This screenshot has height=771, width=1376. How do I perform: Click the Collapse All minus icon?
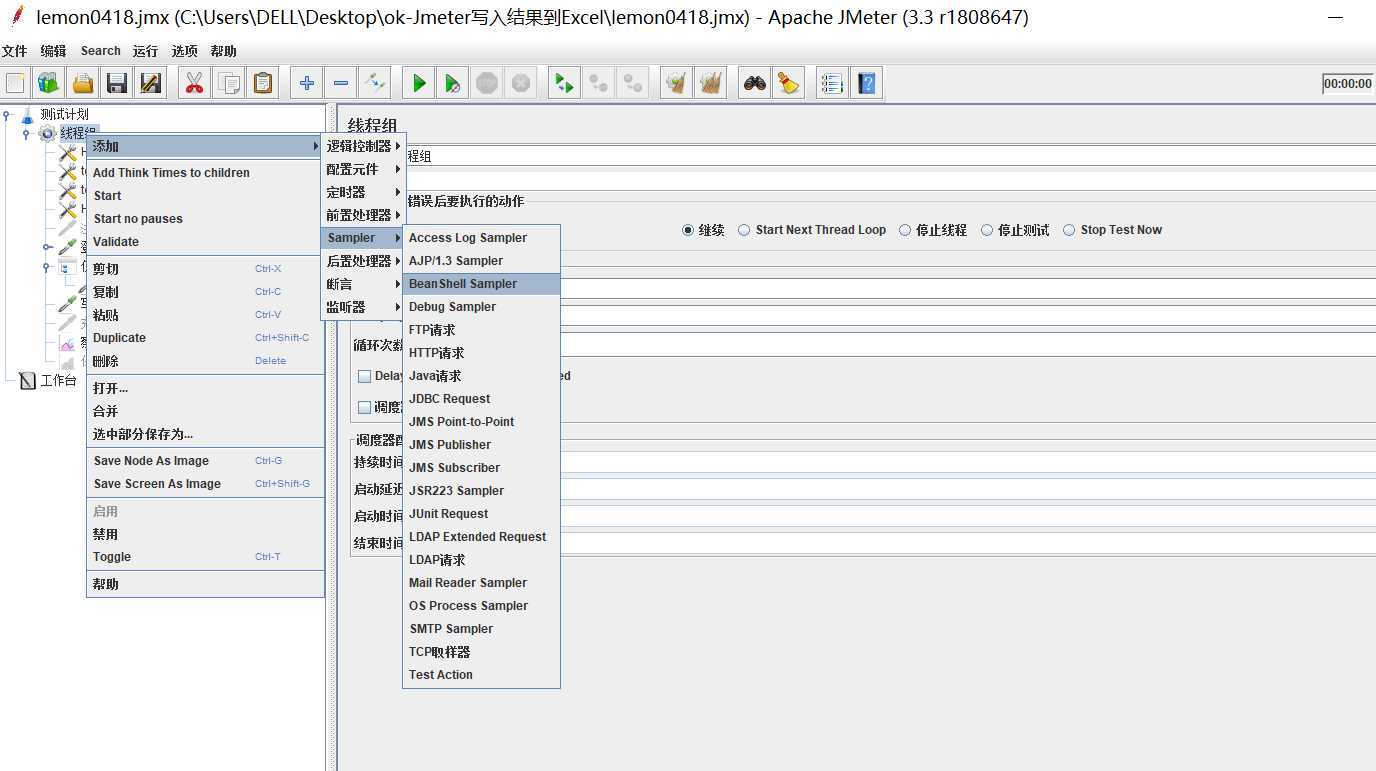341,83
